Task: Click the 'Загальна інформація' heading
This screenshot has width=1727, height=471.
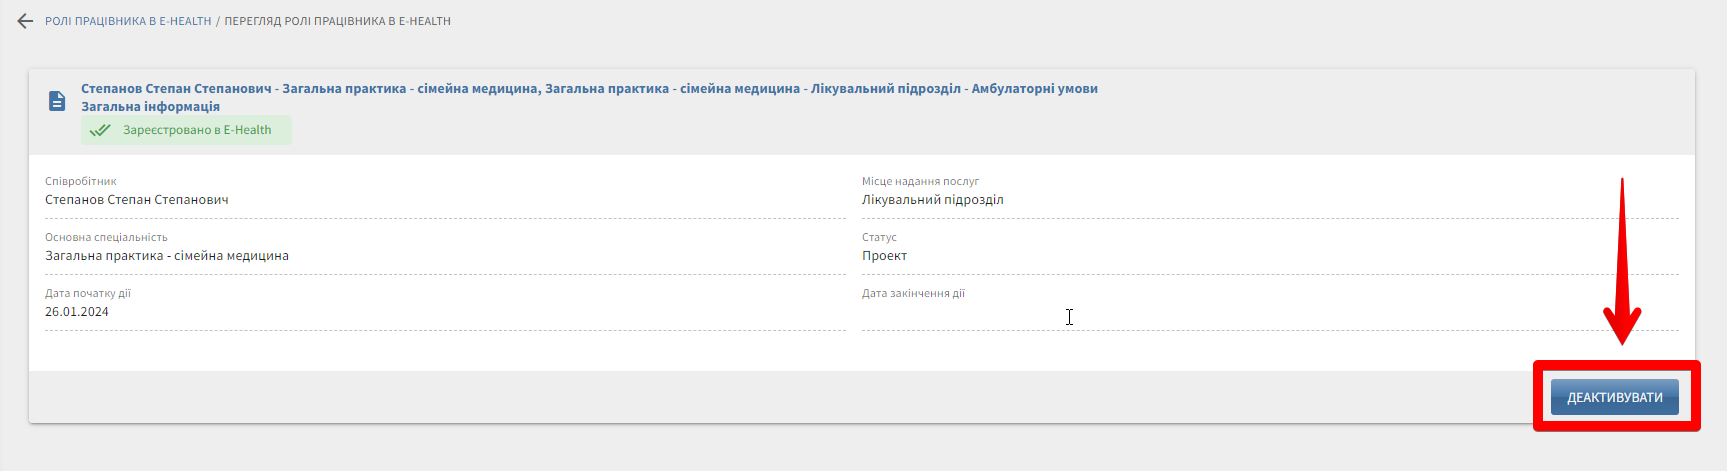Action: [x=150, y=107]
